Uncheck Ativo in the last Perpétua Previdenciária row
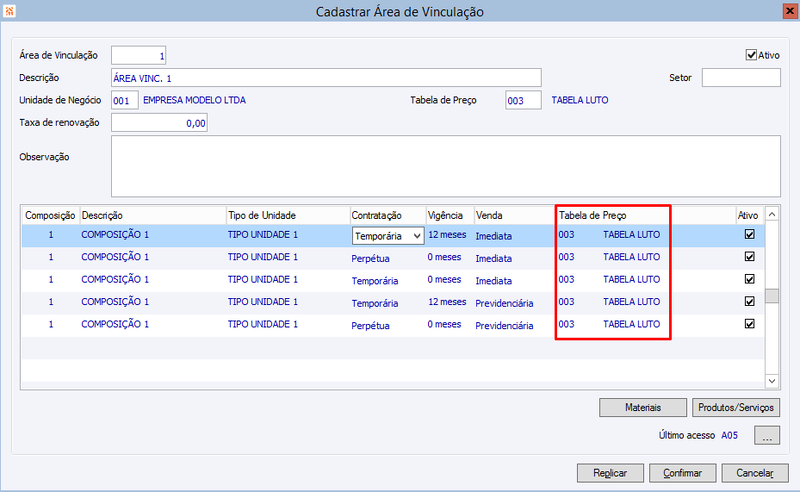Image resolution: width=800 pixels, height=492 pixels. tap(749, 324)
